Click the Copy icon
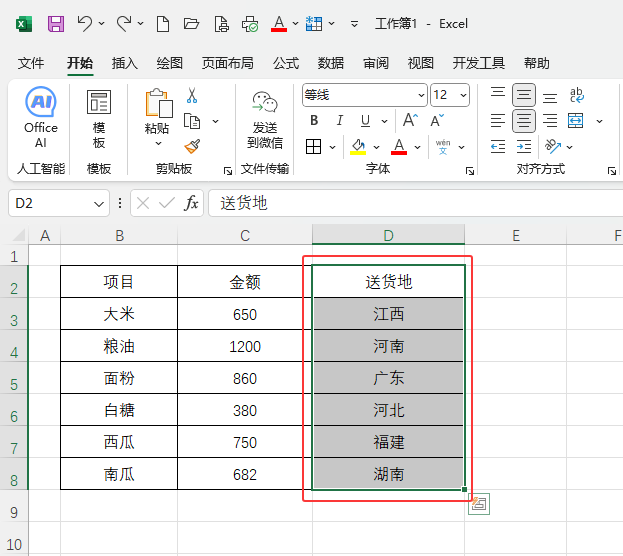This screenshot has width=623, height=556. [192, 121]
